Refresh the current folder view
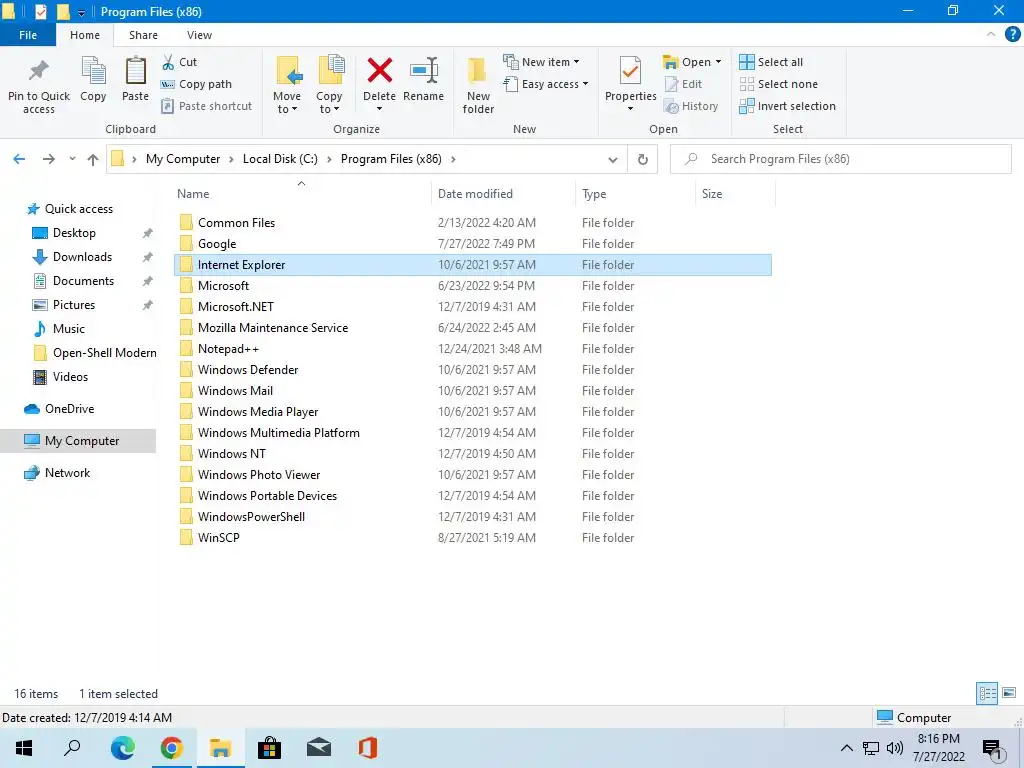1024x768 pixels. (643, 159)
